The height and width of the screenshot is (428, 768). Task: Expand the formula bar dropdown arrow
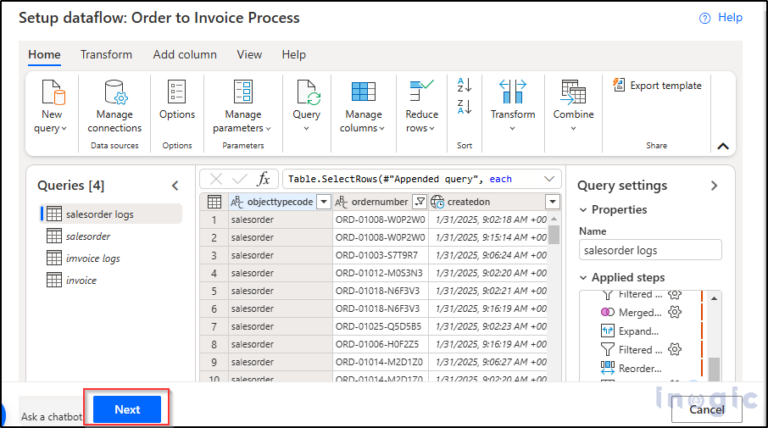(549, 179)
